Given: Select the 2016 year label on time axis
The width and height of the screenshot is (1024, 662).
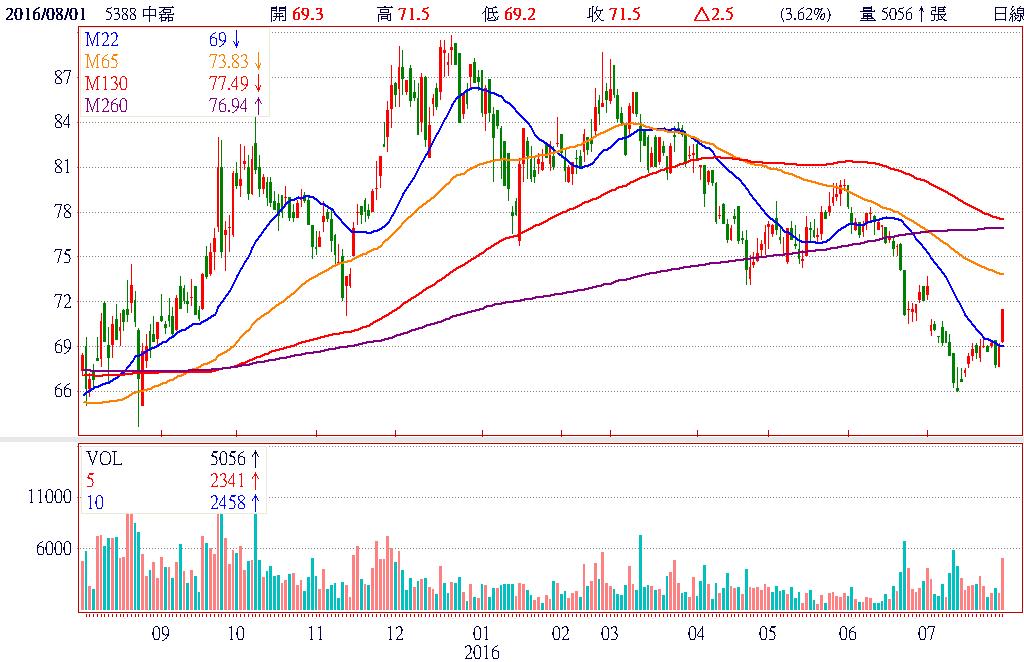Looking at the screenshot, I should pos(483,651).
